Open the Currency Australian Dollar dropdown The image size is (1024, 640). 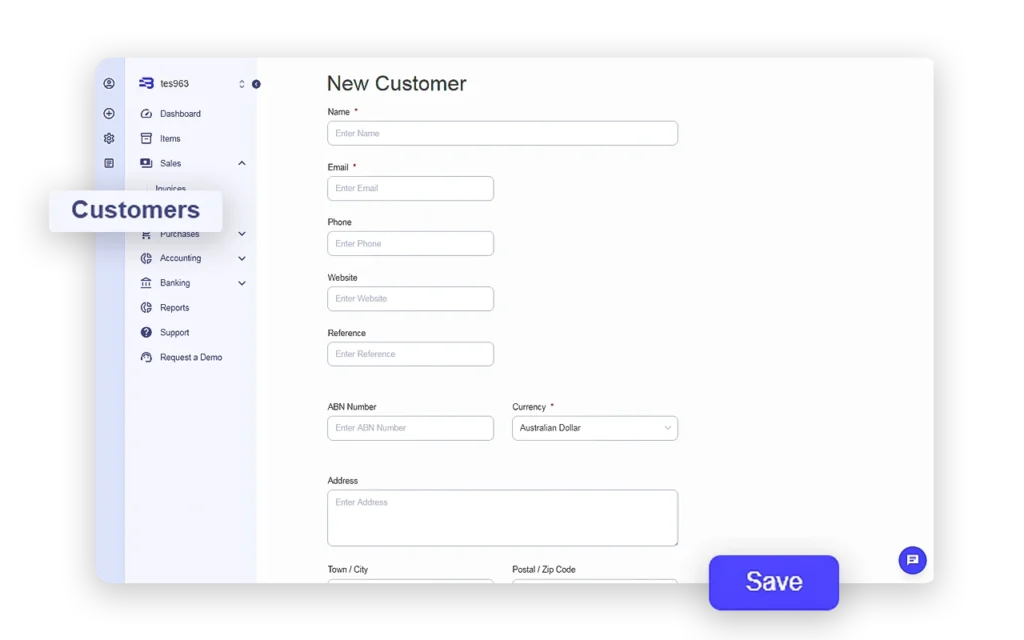pyautogui.click(x=595, y=428)
